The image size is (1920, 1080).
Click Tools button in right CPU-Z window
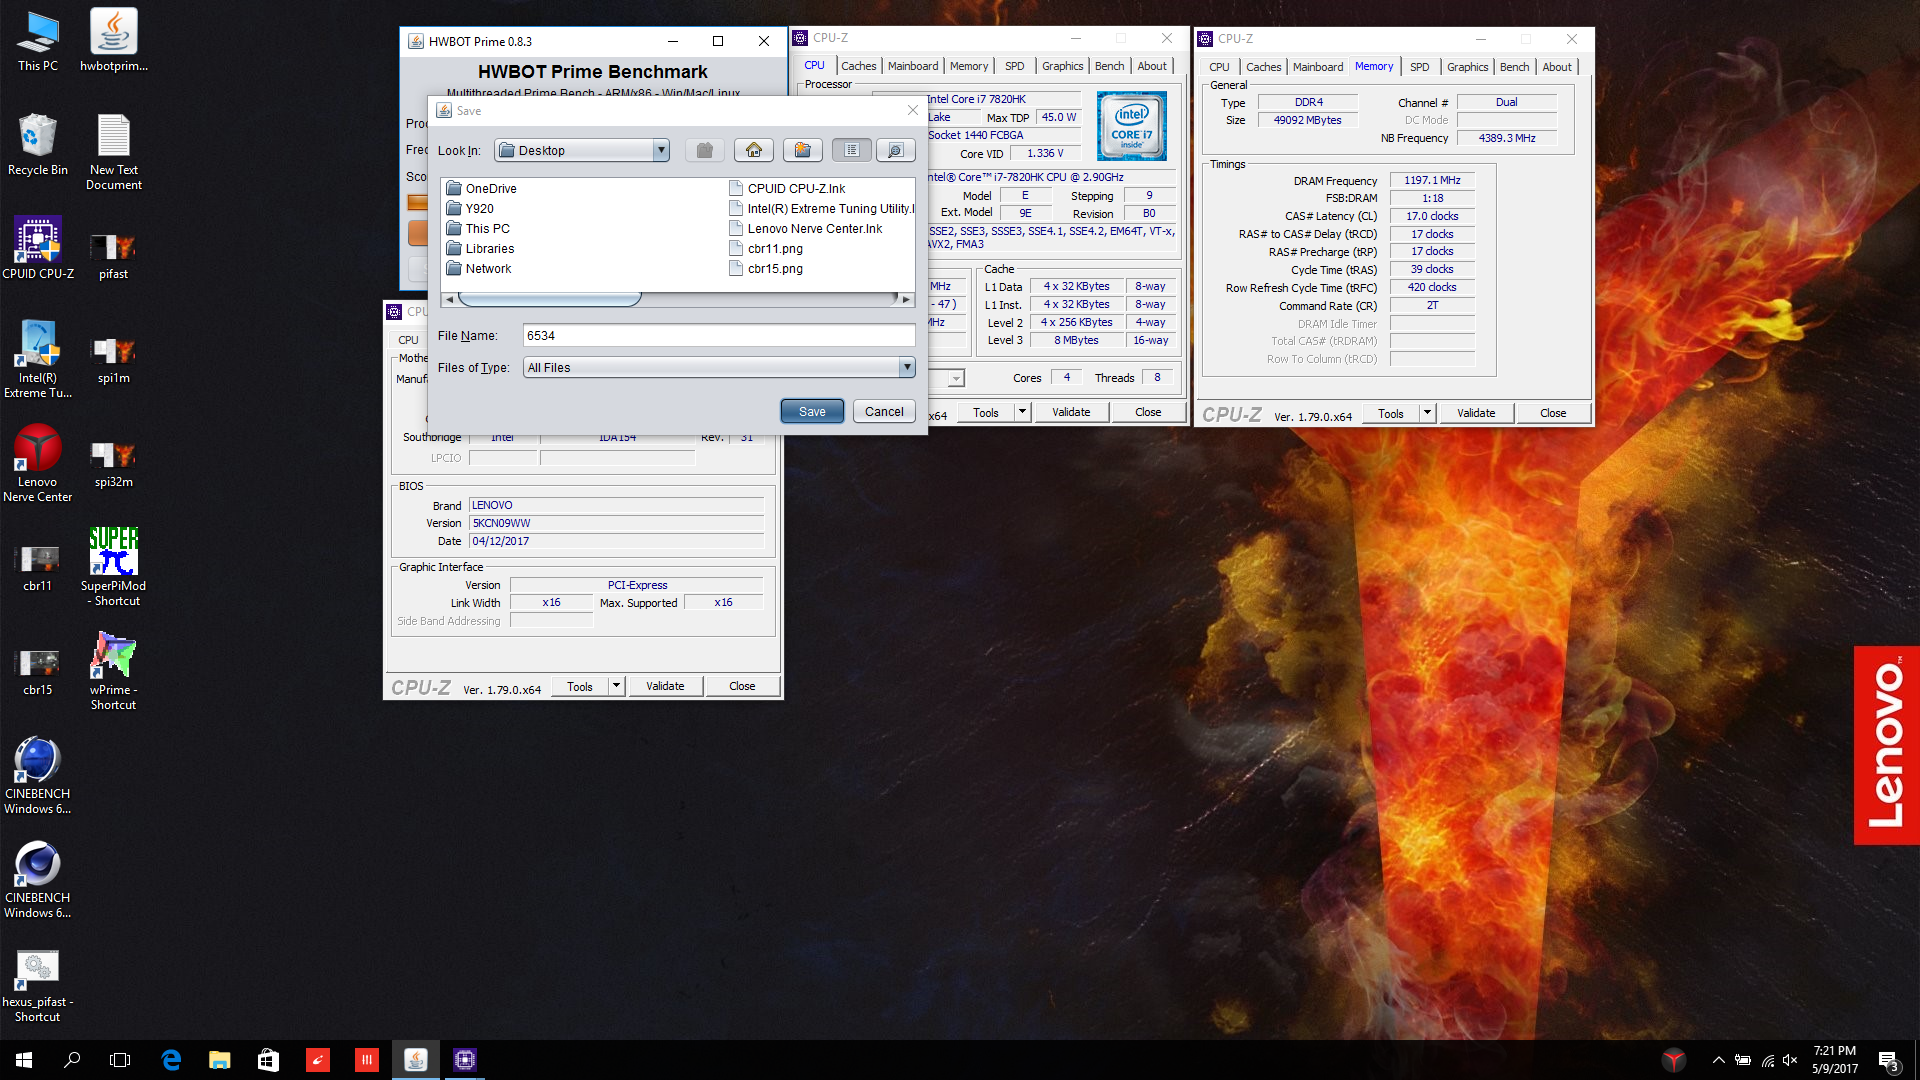click(1390, 413)
